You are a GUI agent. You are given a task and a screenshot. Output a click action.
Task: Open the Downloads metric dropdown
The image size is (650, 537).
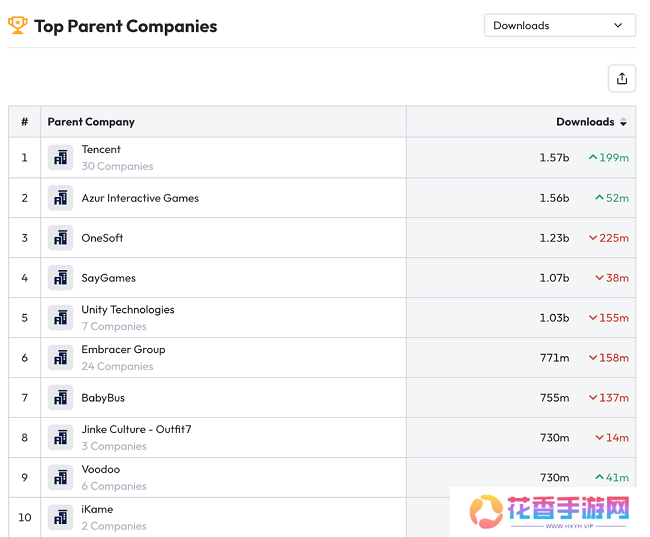click(x=559, y=26)
